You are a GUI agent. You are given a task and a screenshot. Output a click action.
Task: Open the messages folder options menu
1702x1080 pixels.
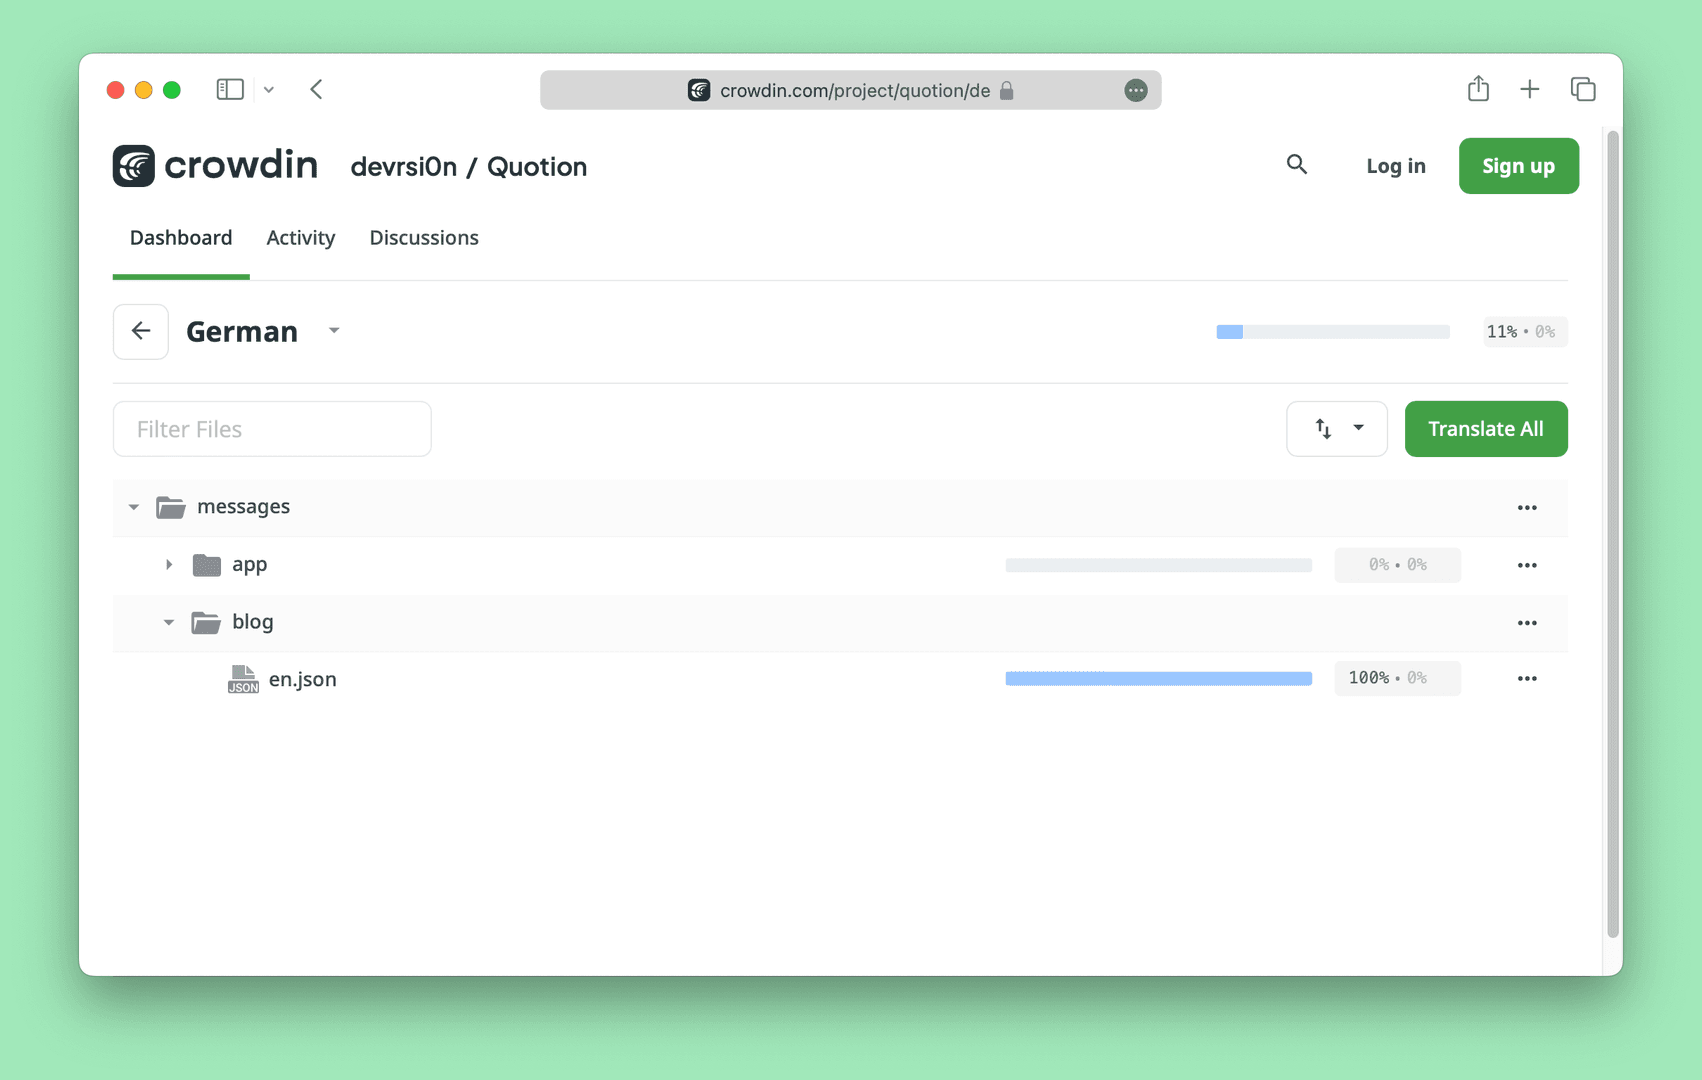coord(1527,508)
